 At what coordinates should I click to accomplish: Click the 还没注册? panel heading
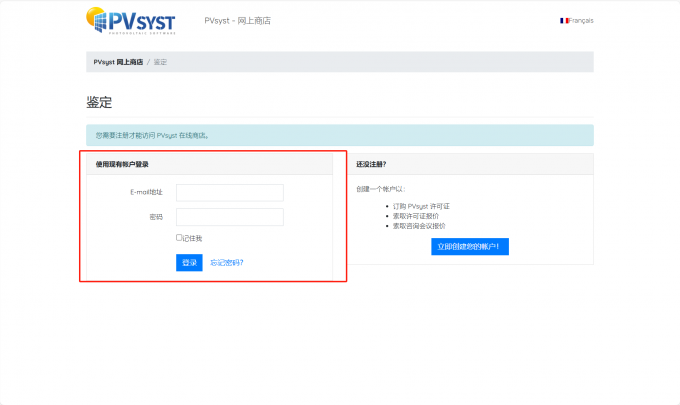tap(371, 164)
